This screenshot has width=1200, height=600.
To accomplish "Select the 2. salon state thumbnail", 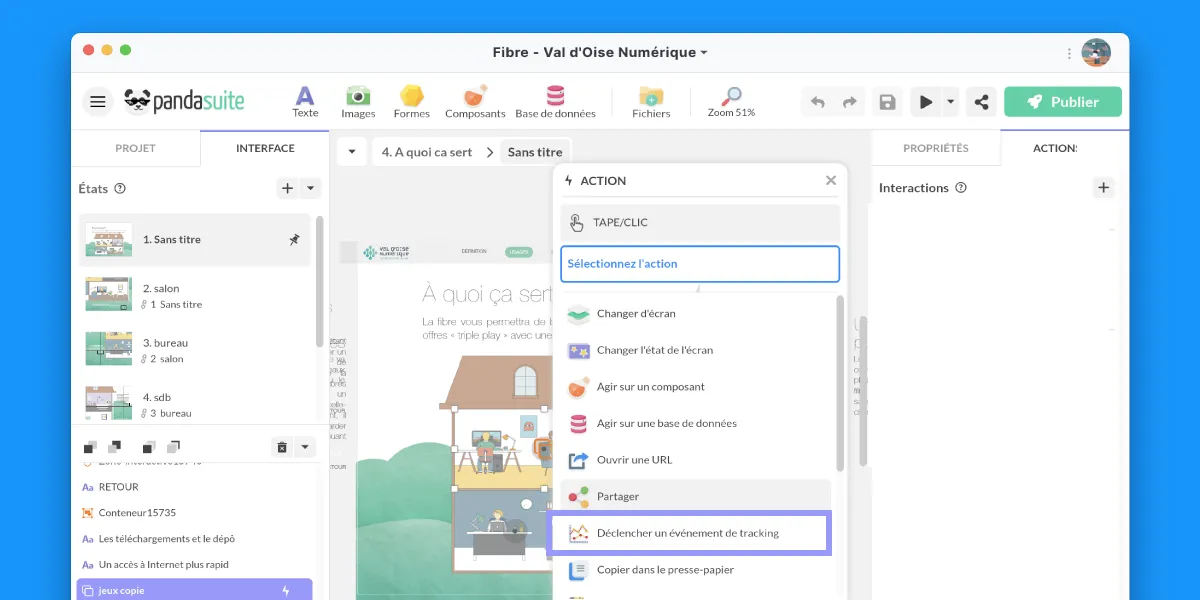I will 108,295.
